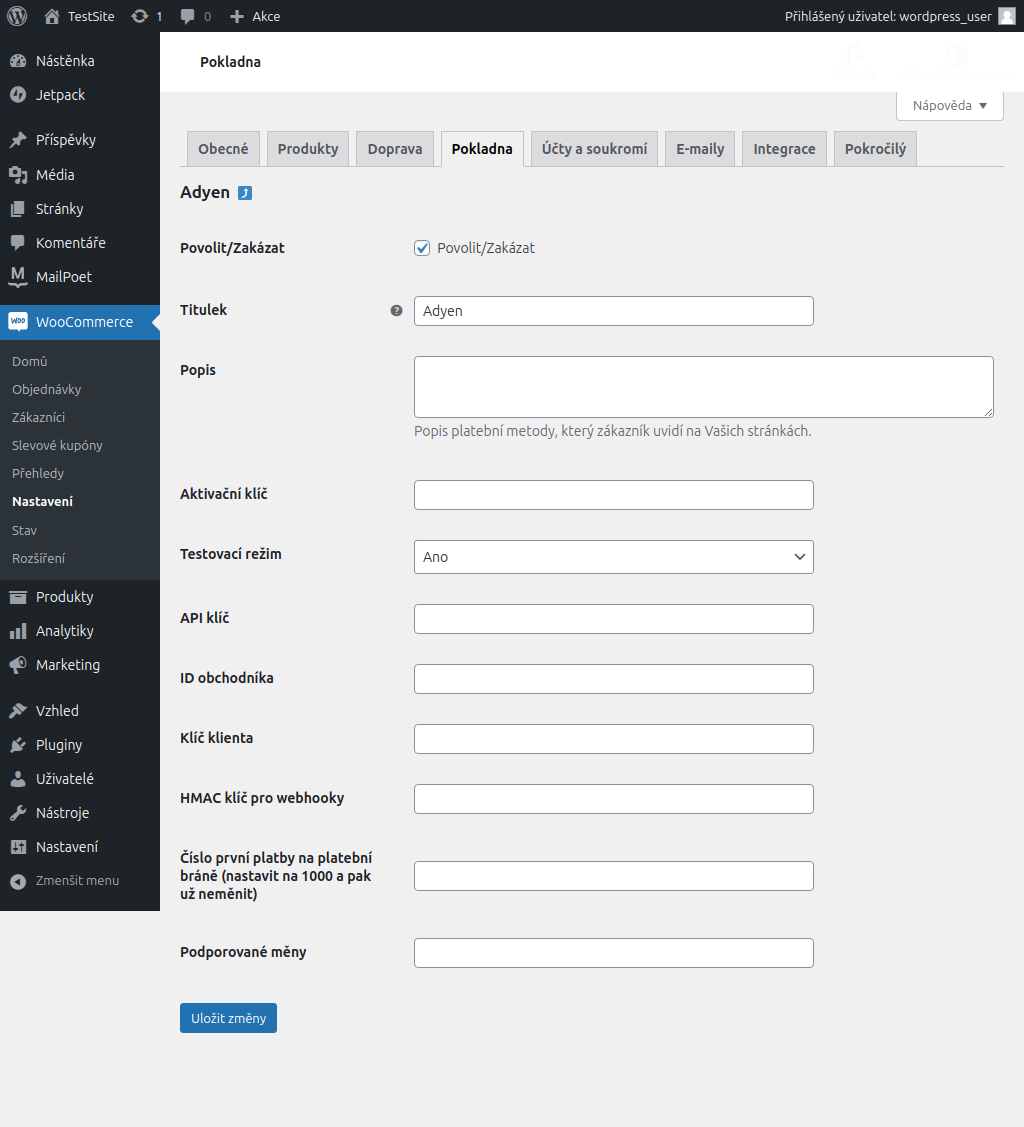Focus the ID obchodníka field
This screenshot has height=1127, width=1024.
tap(614, 679)
